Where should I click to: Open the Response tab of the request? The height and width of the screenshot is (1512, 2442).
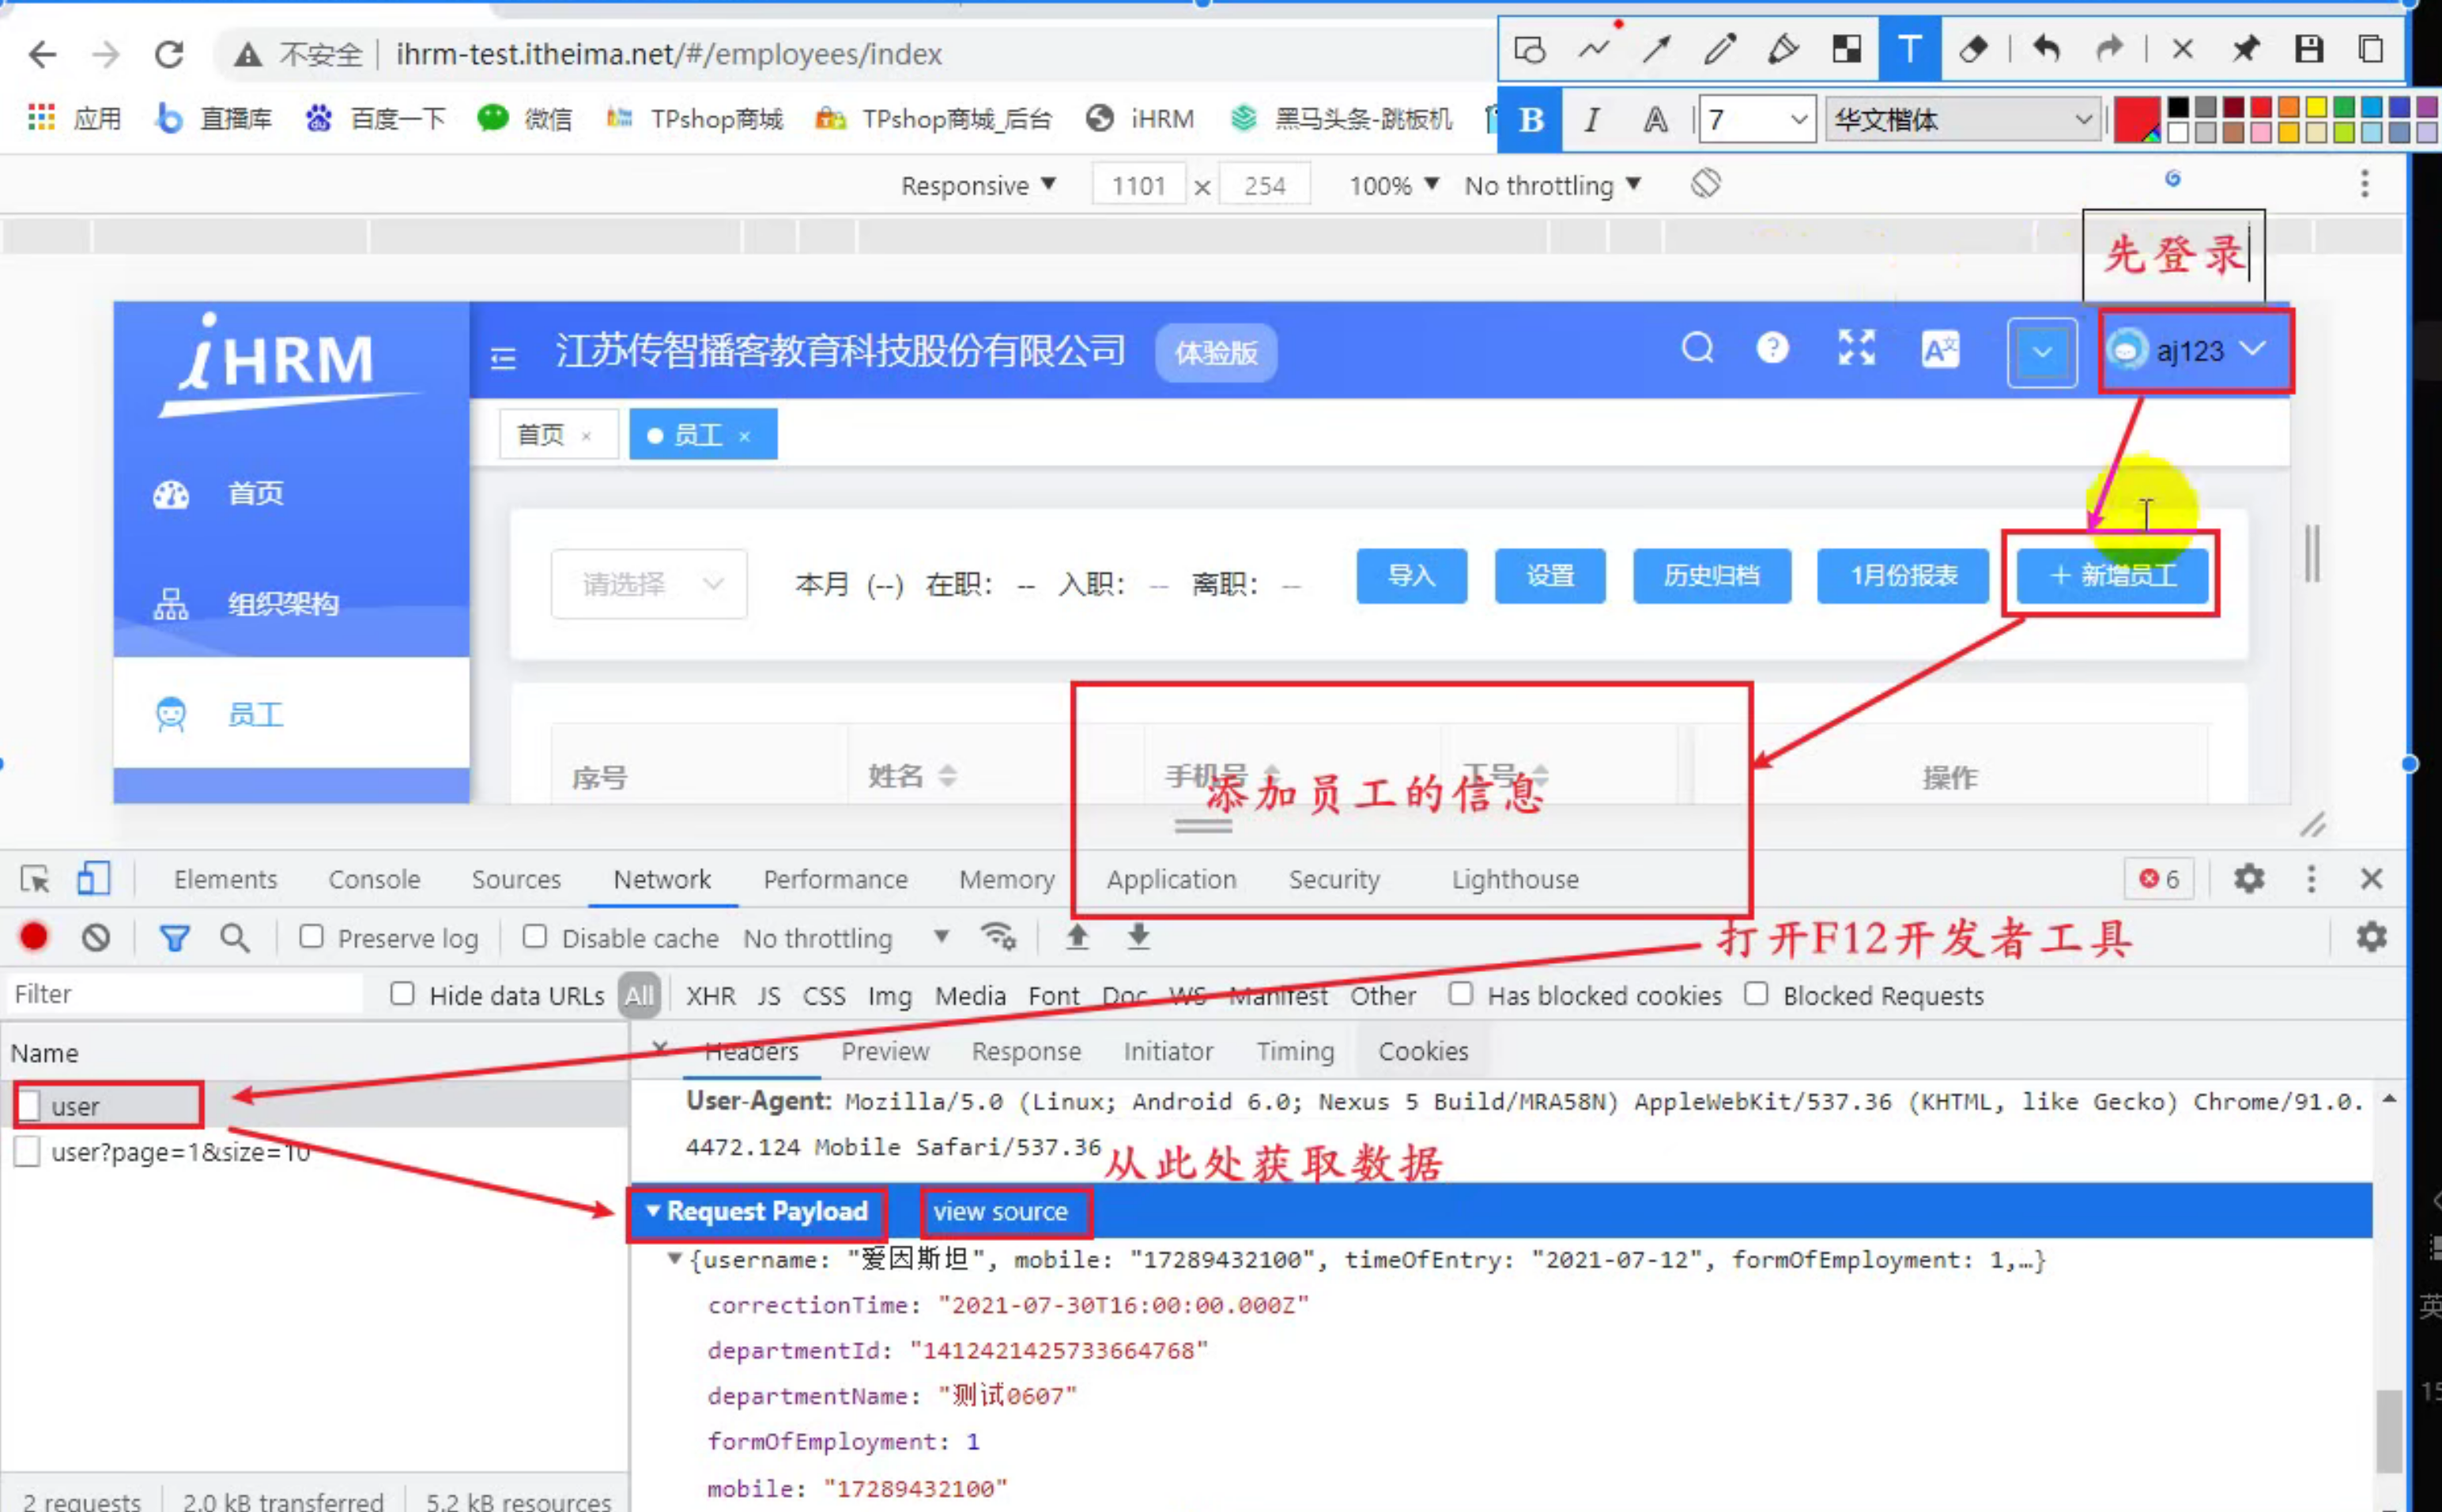click(x=1026, y=1051)
